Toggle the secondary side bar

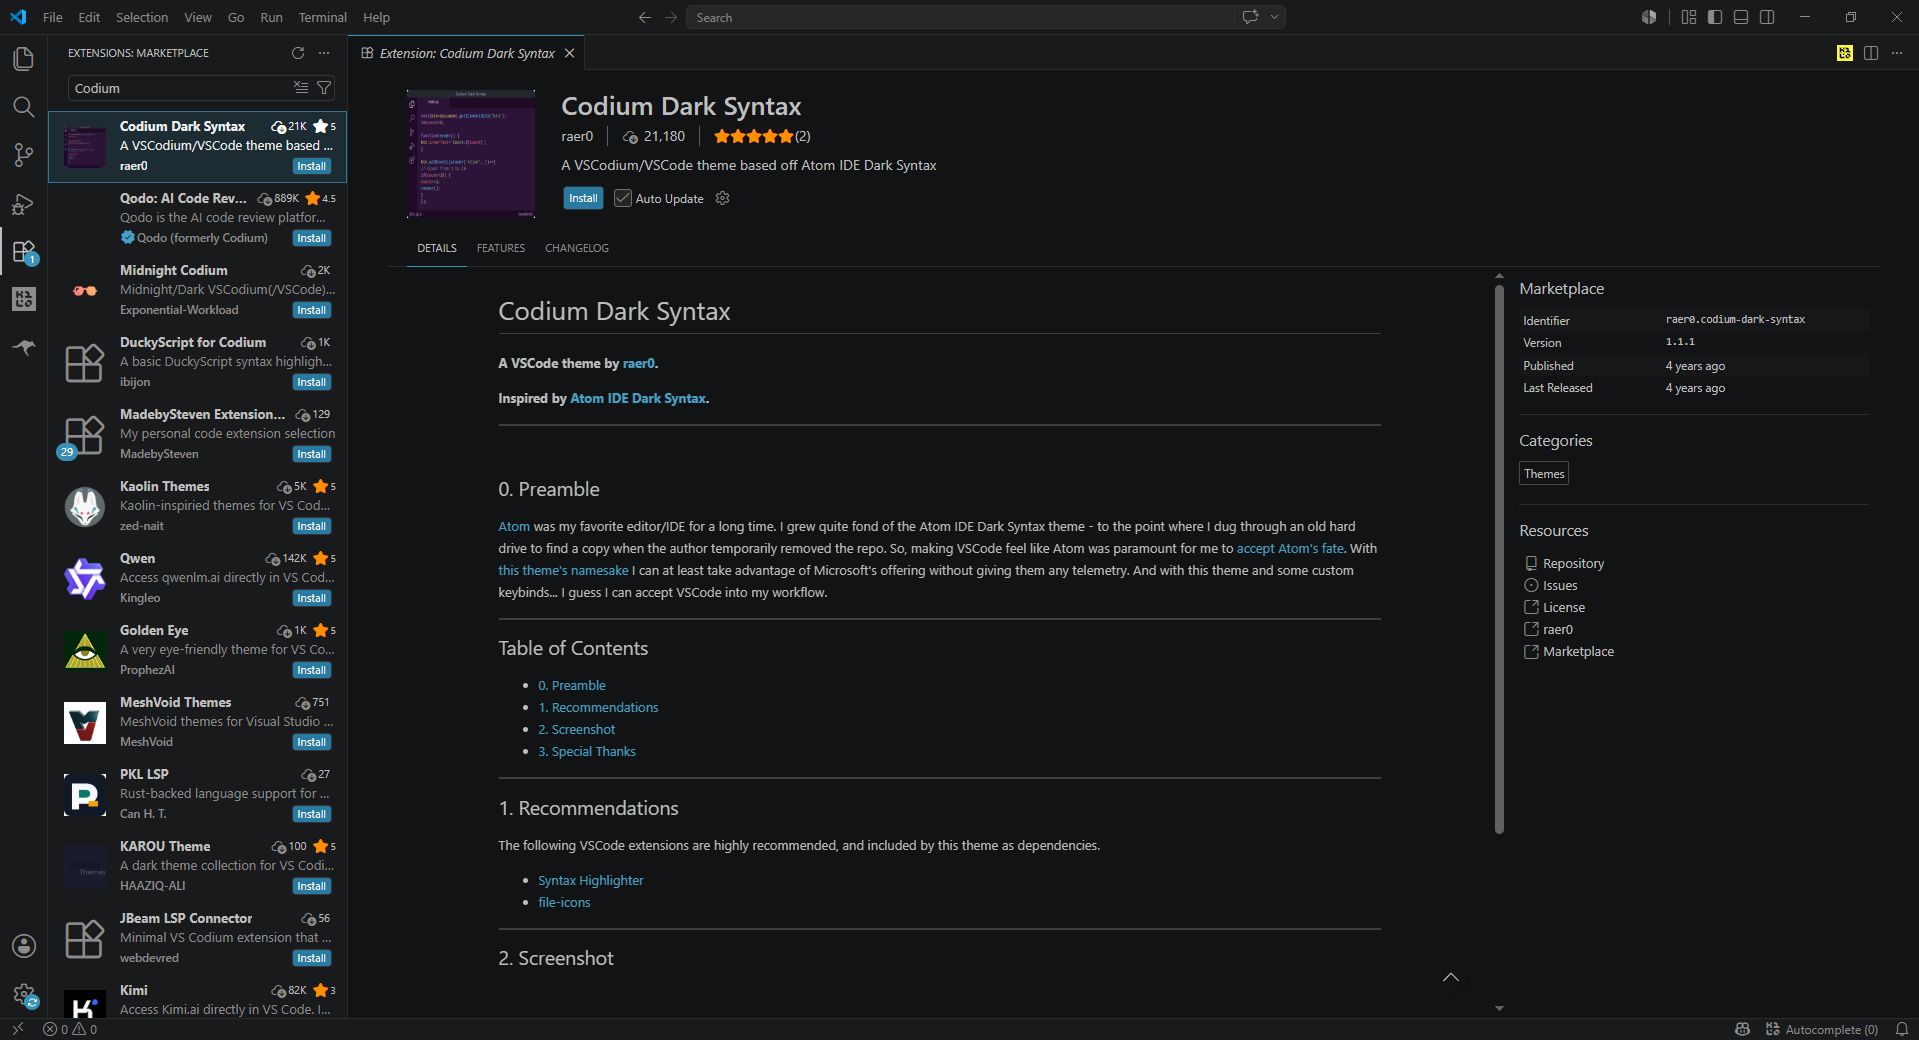click(1767, 17)
